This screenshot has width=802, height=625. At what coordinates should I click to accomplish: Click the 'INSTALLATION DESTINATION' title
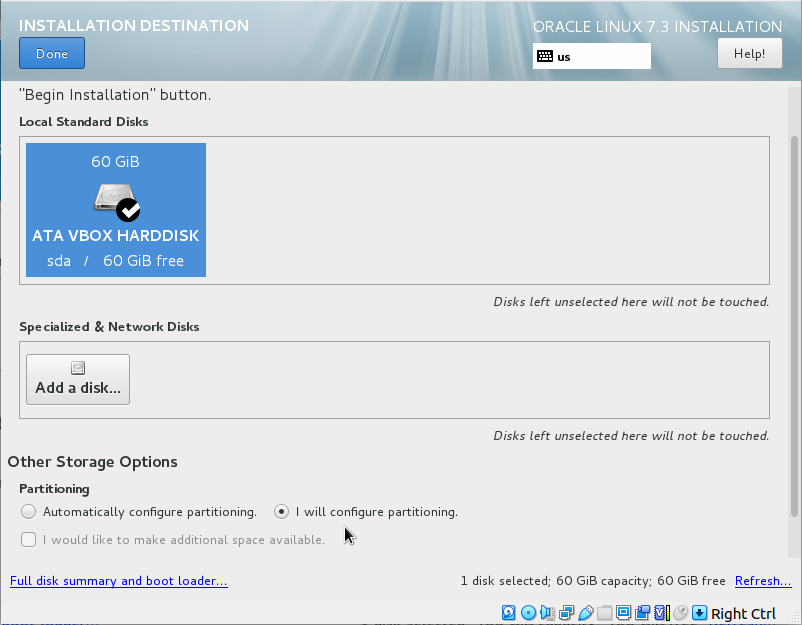pos(134,26)
